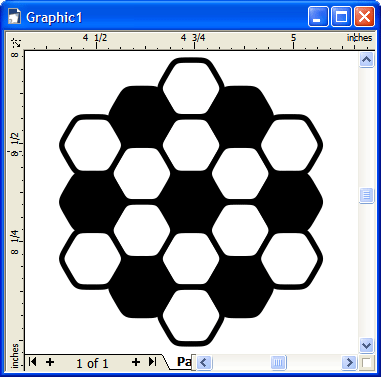Viewport: 381px width, 377px height.
Task: Click the "1 of 1" page counter
Action: pyautogui.click(x=92, y=363)
